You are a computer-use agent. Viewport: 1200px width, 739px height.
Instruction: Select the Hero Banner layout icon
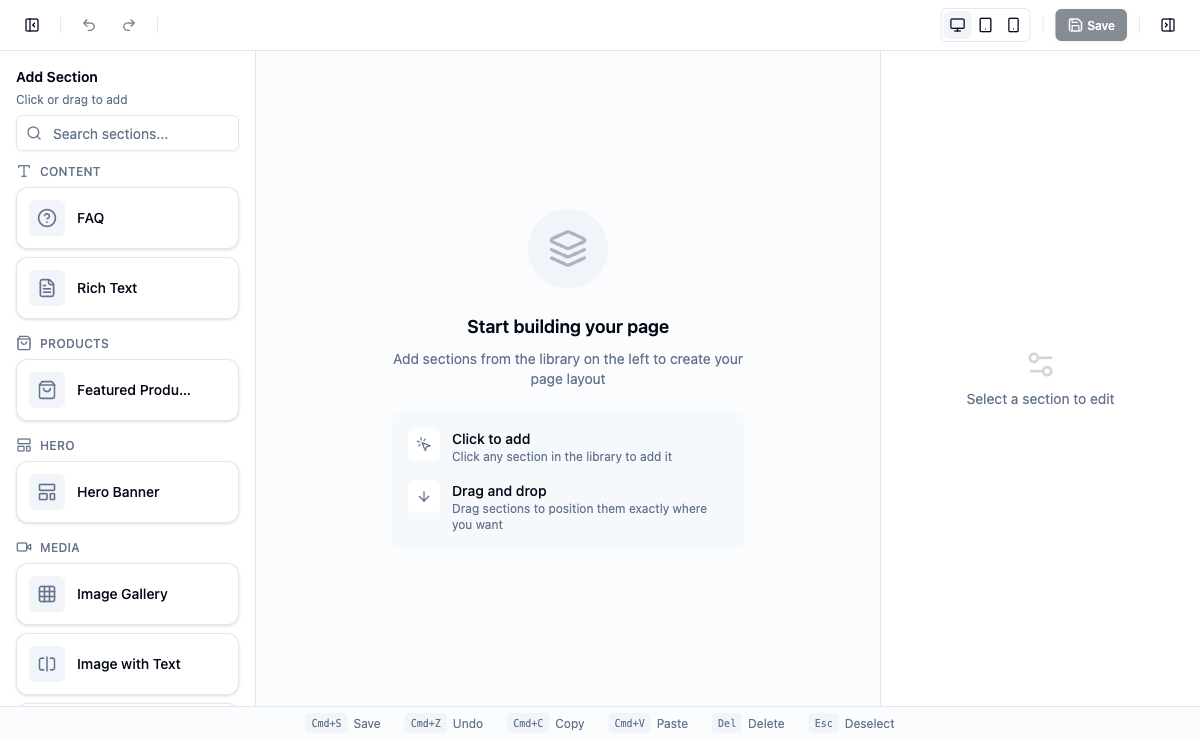47,492
